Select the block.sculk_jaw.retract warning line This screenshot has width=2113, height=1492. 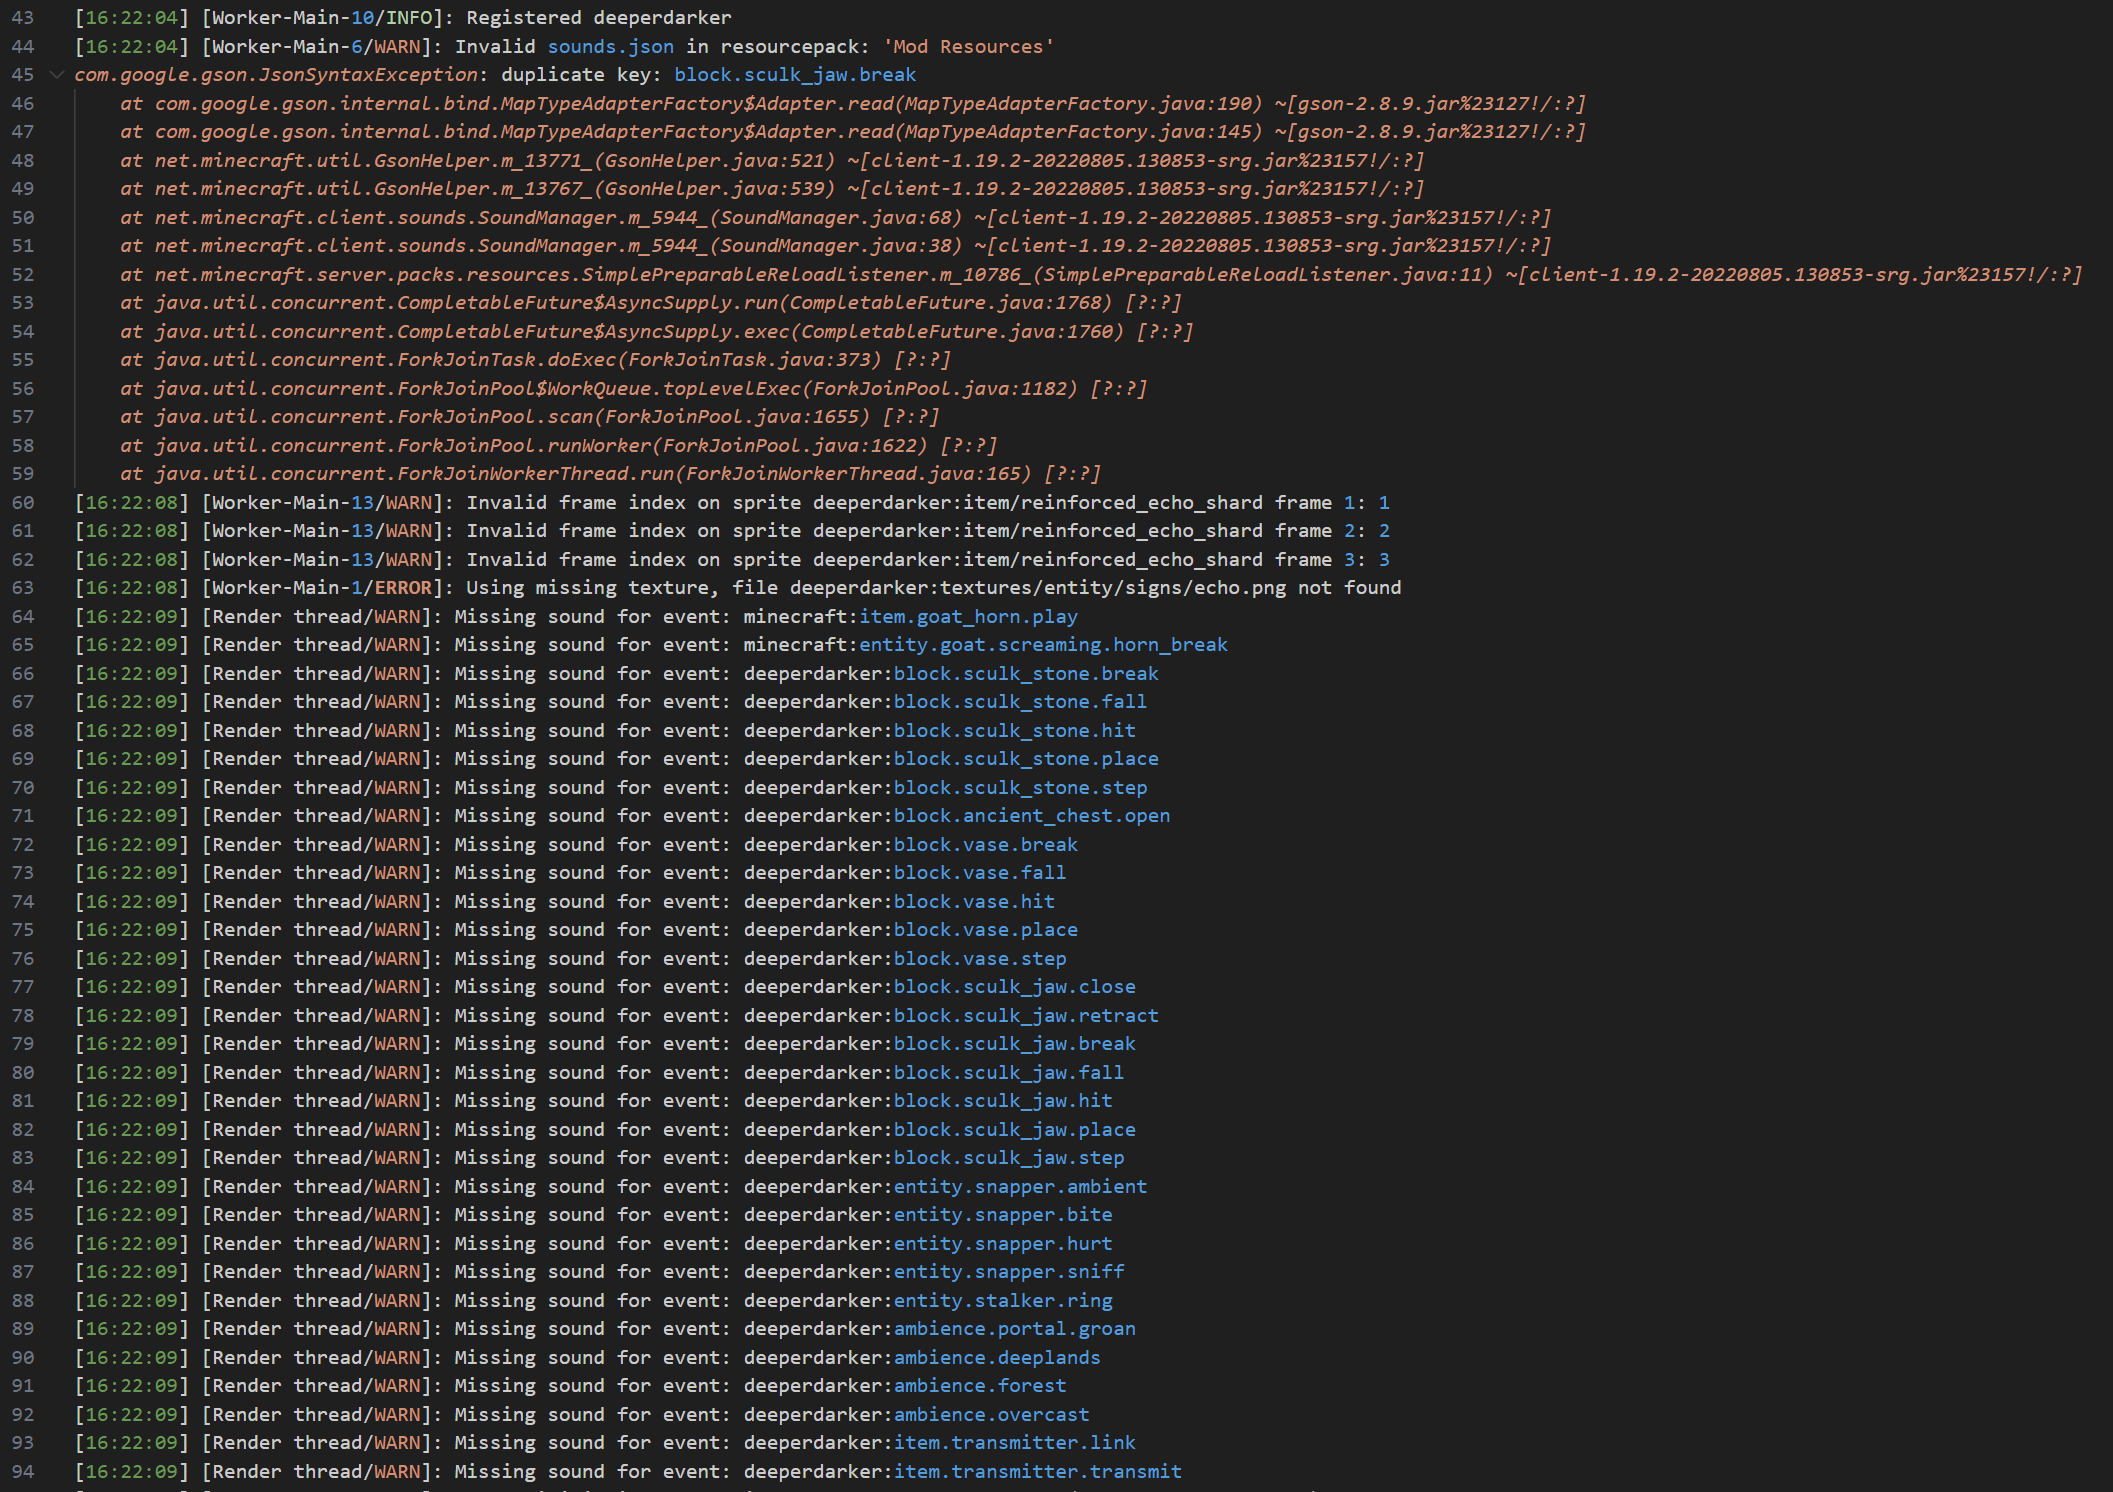tap(1026, 1016)
